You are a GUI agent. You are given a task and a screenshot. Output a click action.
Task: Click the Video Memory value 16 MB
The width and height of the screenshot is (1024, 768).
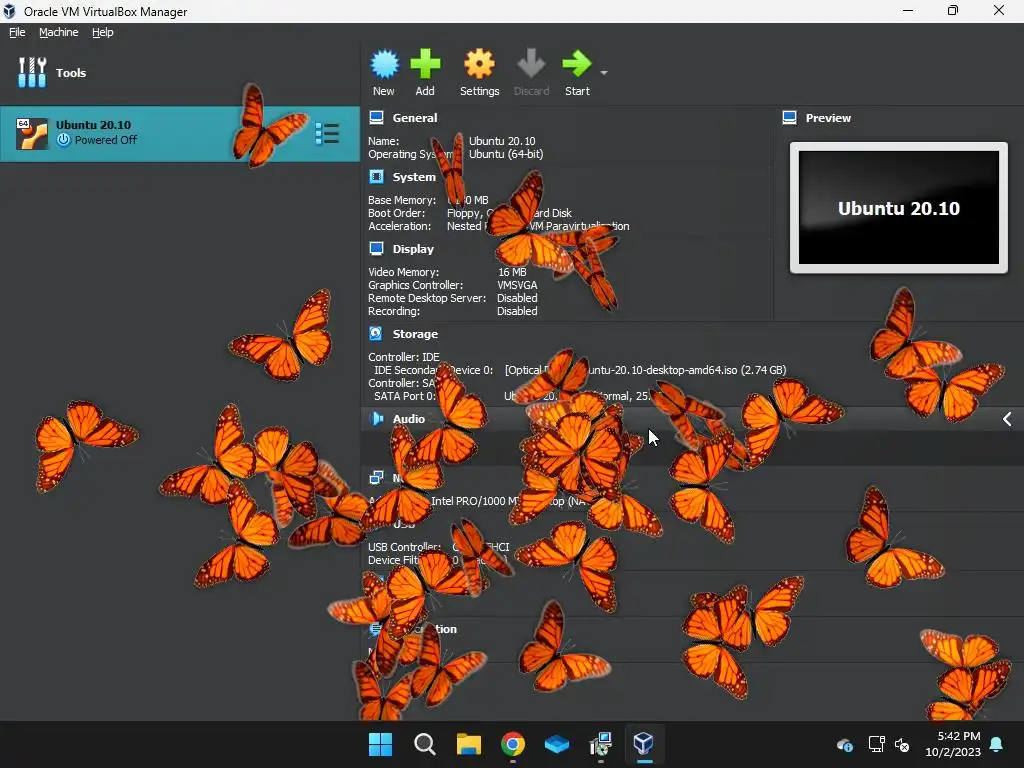coord(512,272)
